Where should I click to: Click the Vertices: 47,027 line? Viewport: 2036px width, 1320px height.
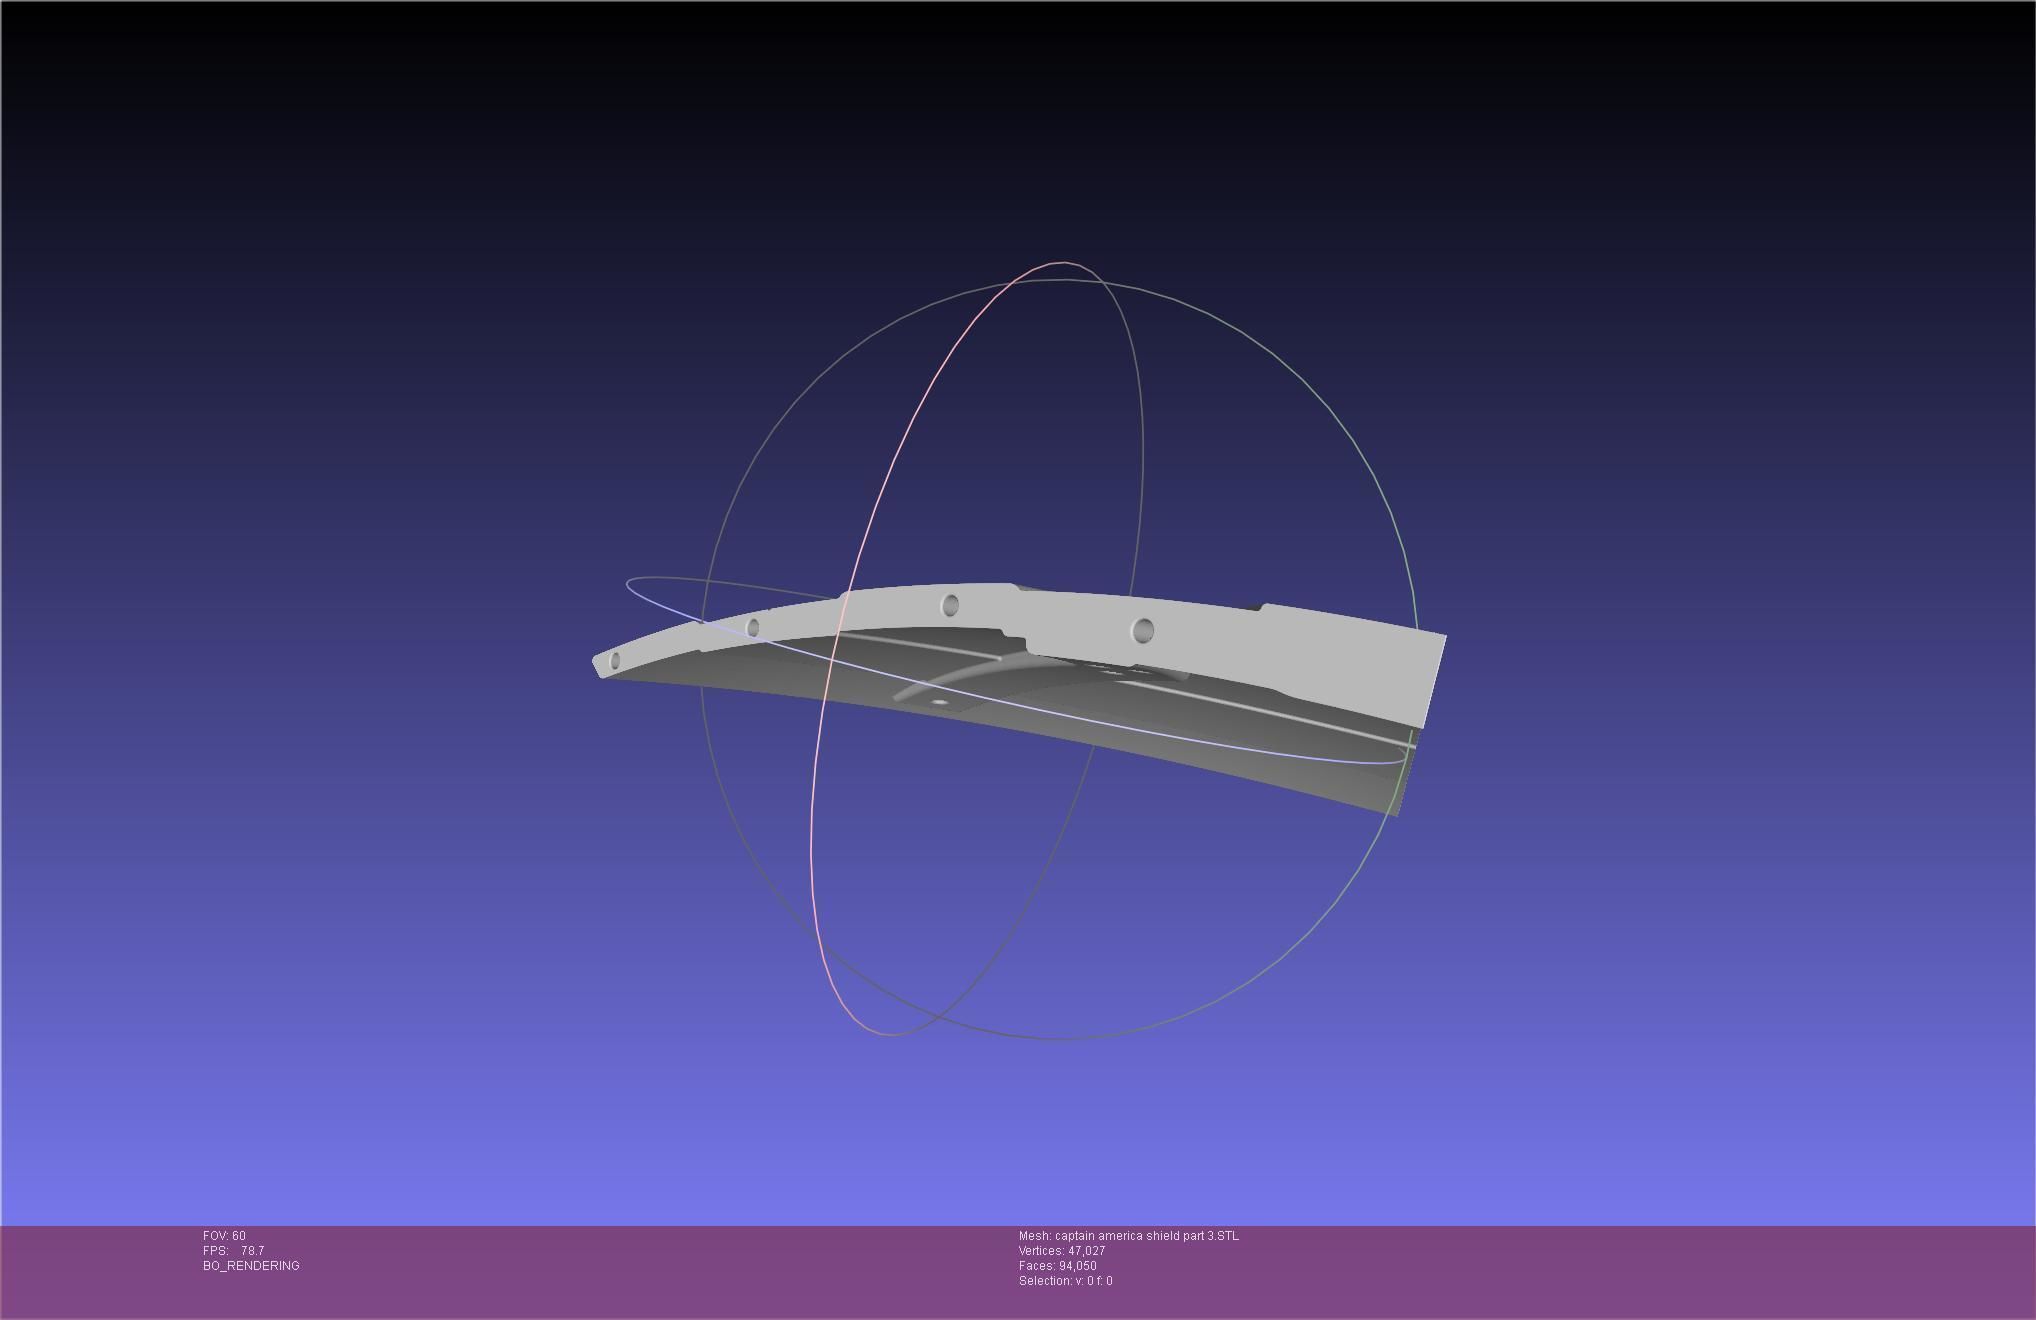point(1061,1251)
